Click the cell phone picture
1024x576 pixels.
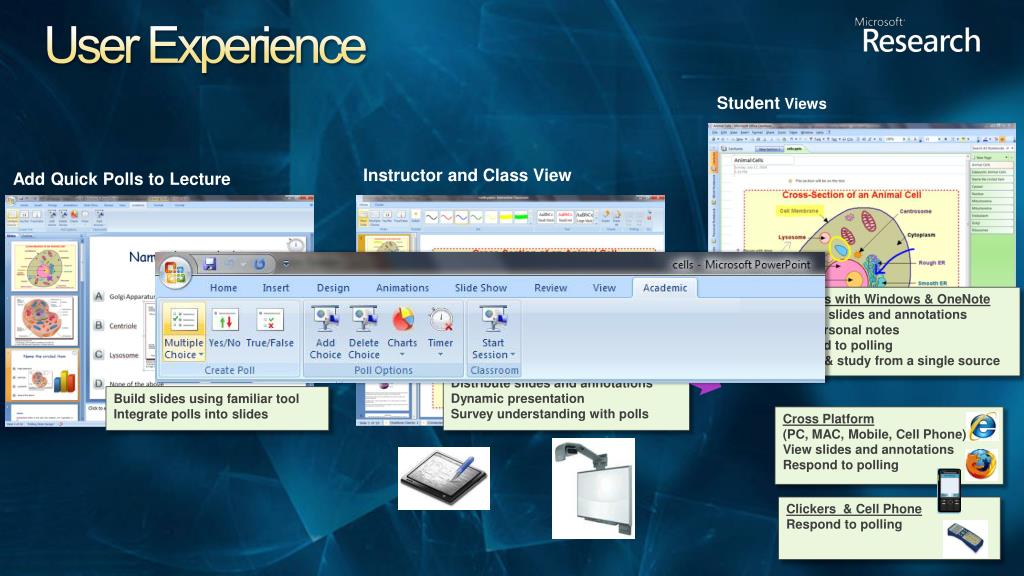tap(949, 490)
